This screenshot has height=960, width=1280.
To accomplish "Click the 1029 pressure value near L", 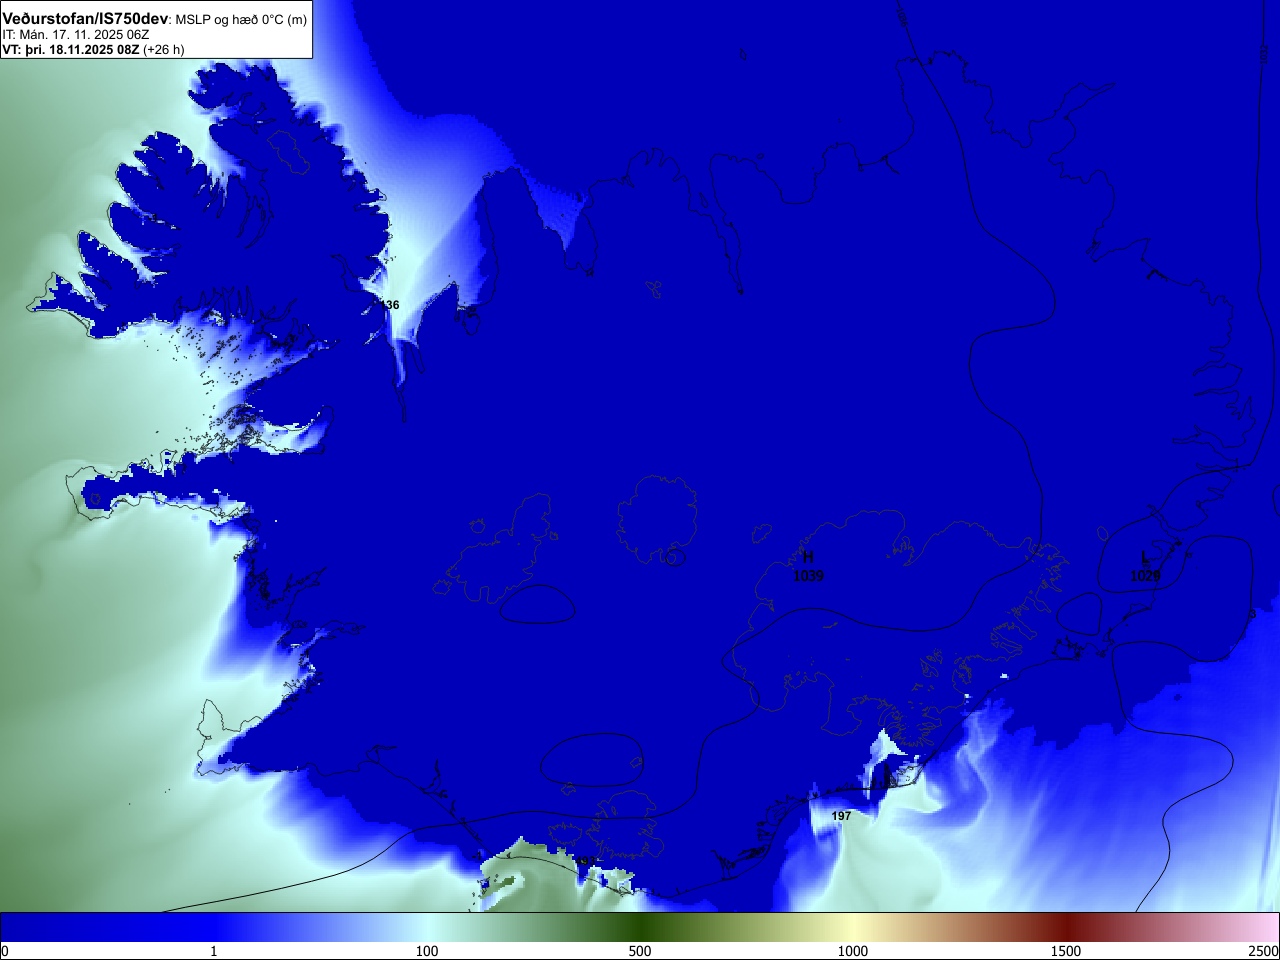I will coord(1145,576).
